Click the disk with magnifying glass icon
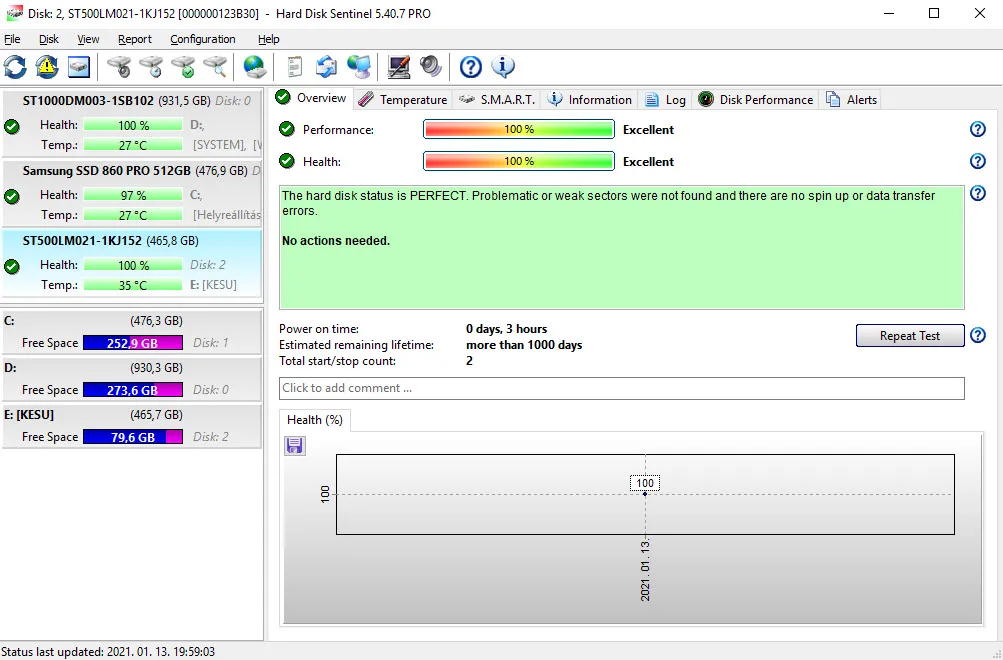 coord(216,67)
